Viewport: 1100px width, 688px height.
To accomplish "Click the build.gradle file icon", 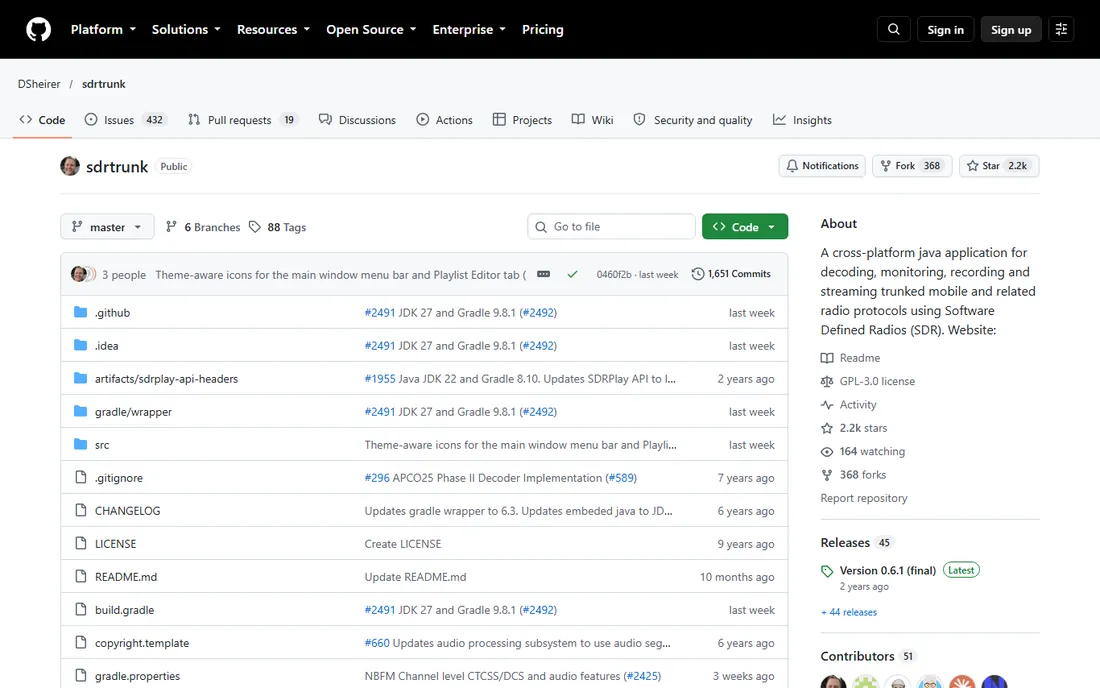I will (x=81, y=609).
